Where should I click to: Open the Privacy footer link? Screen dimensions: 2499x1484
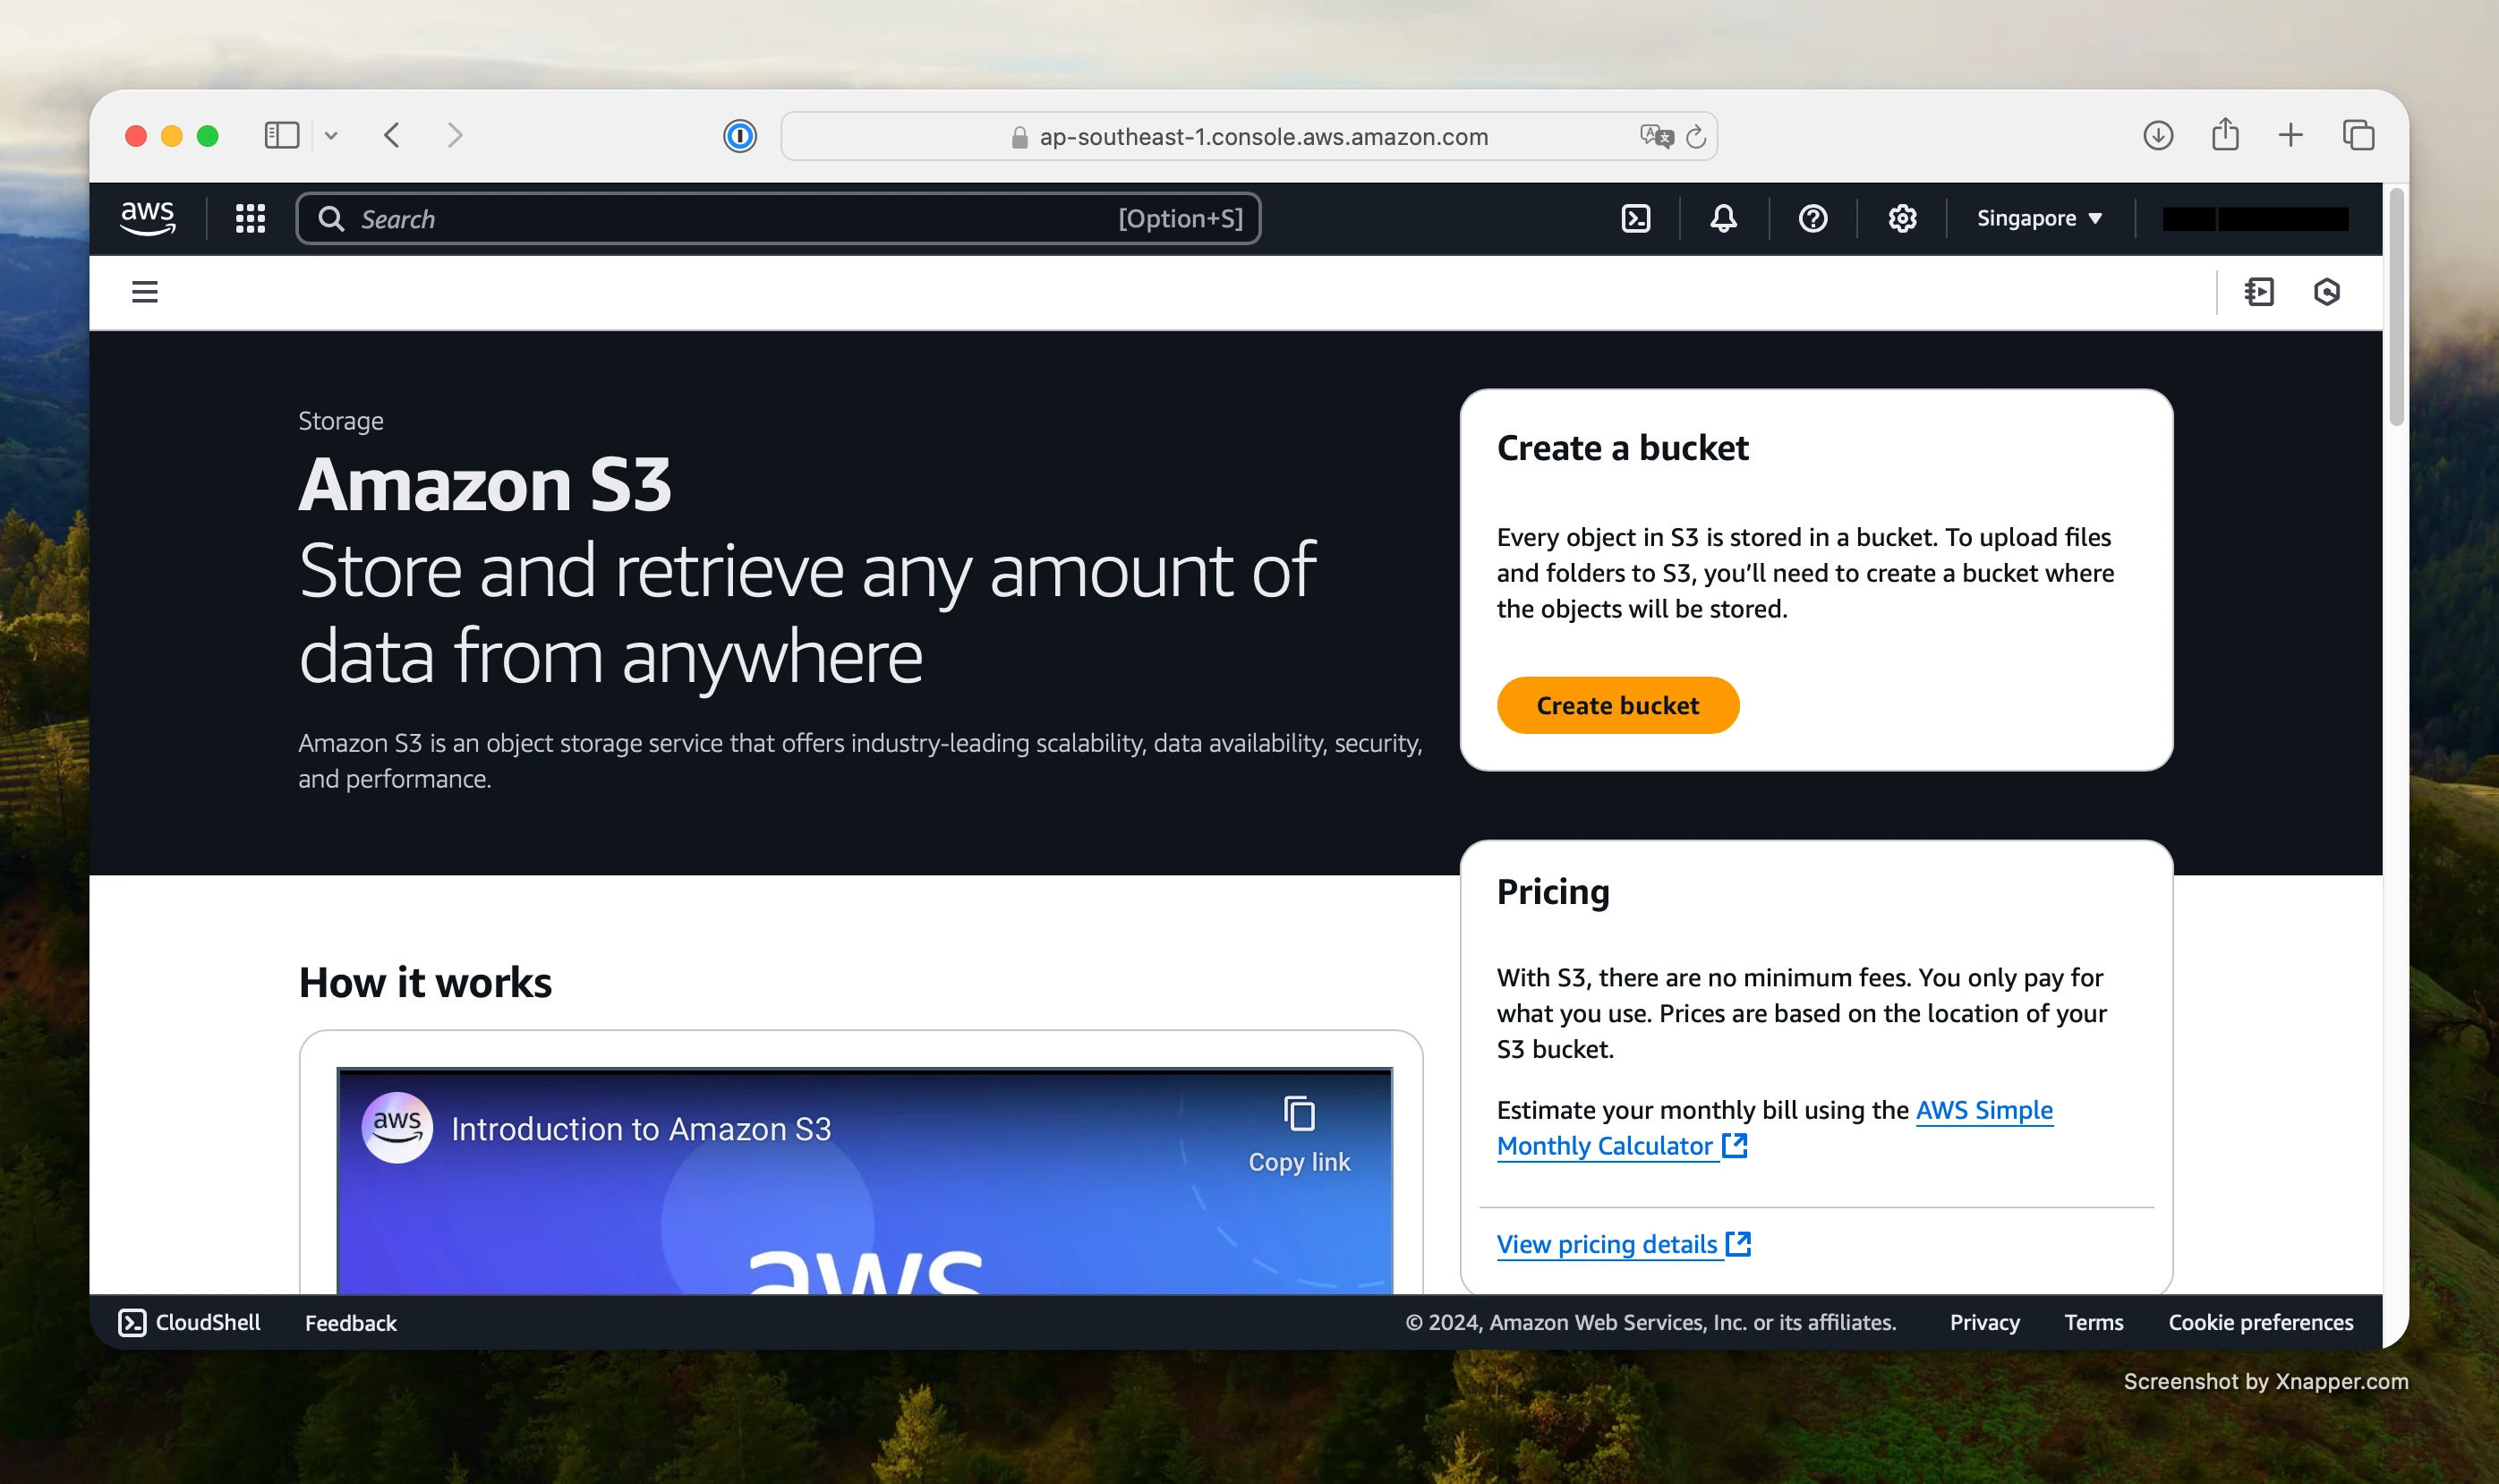[1984, 1322]
